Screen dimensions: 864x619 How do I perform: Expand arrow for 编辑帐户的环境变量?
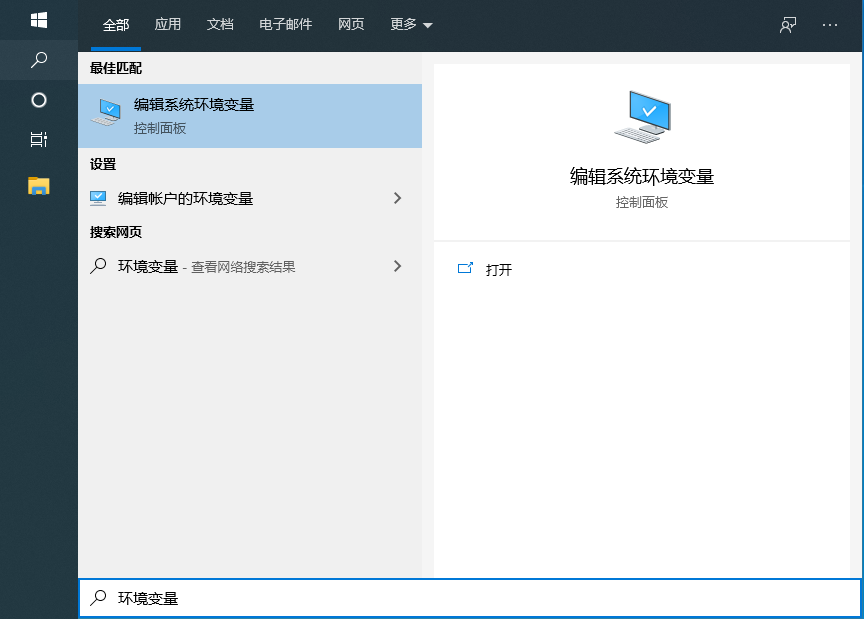tap(397, 198)
